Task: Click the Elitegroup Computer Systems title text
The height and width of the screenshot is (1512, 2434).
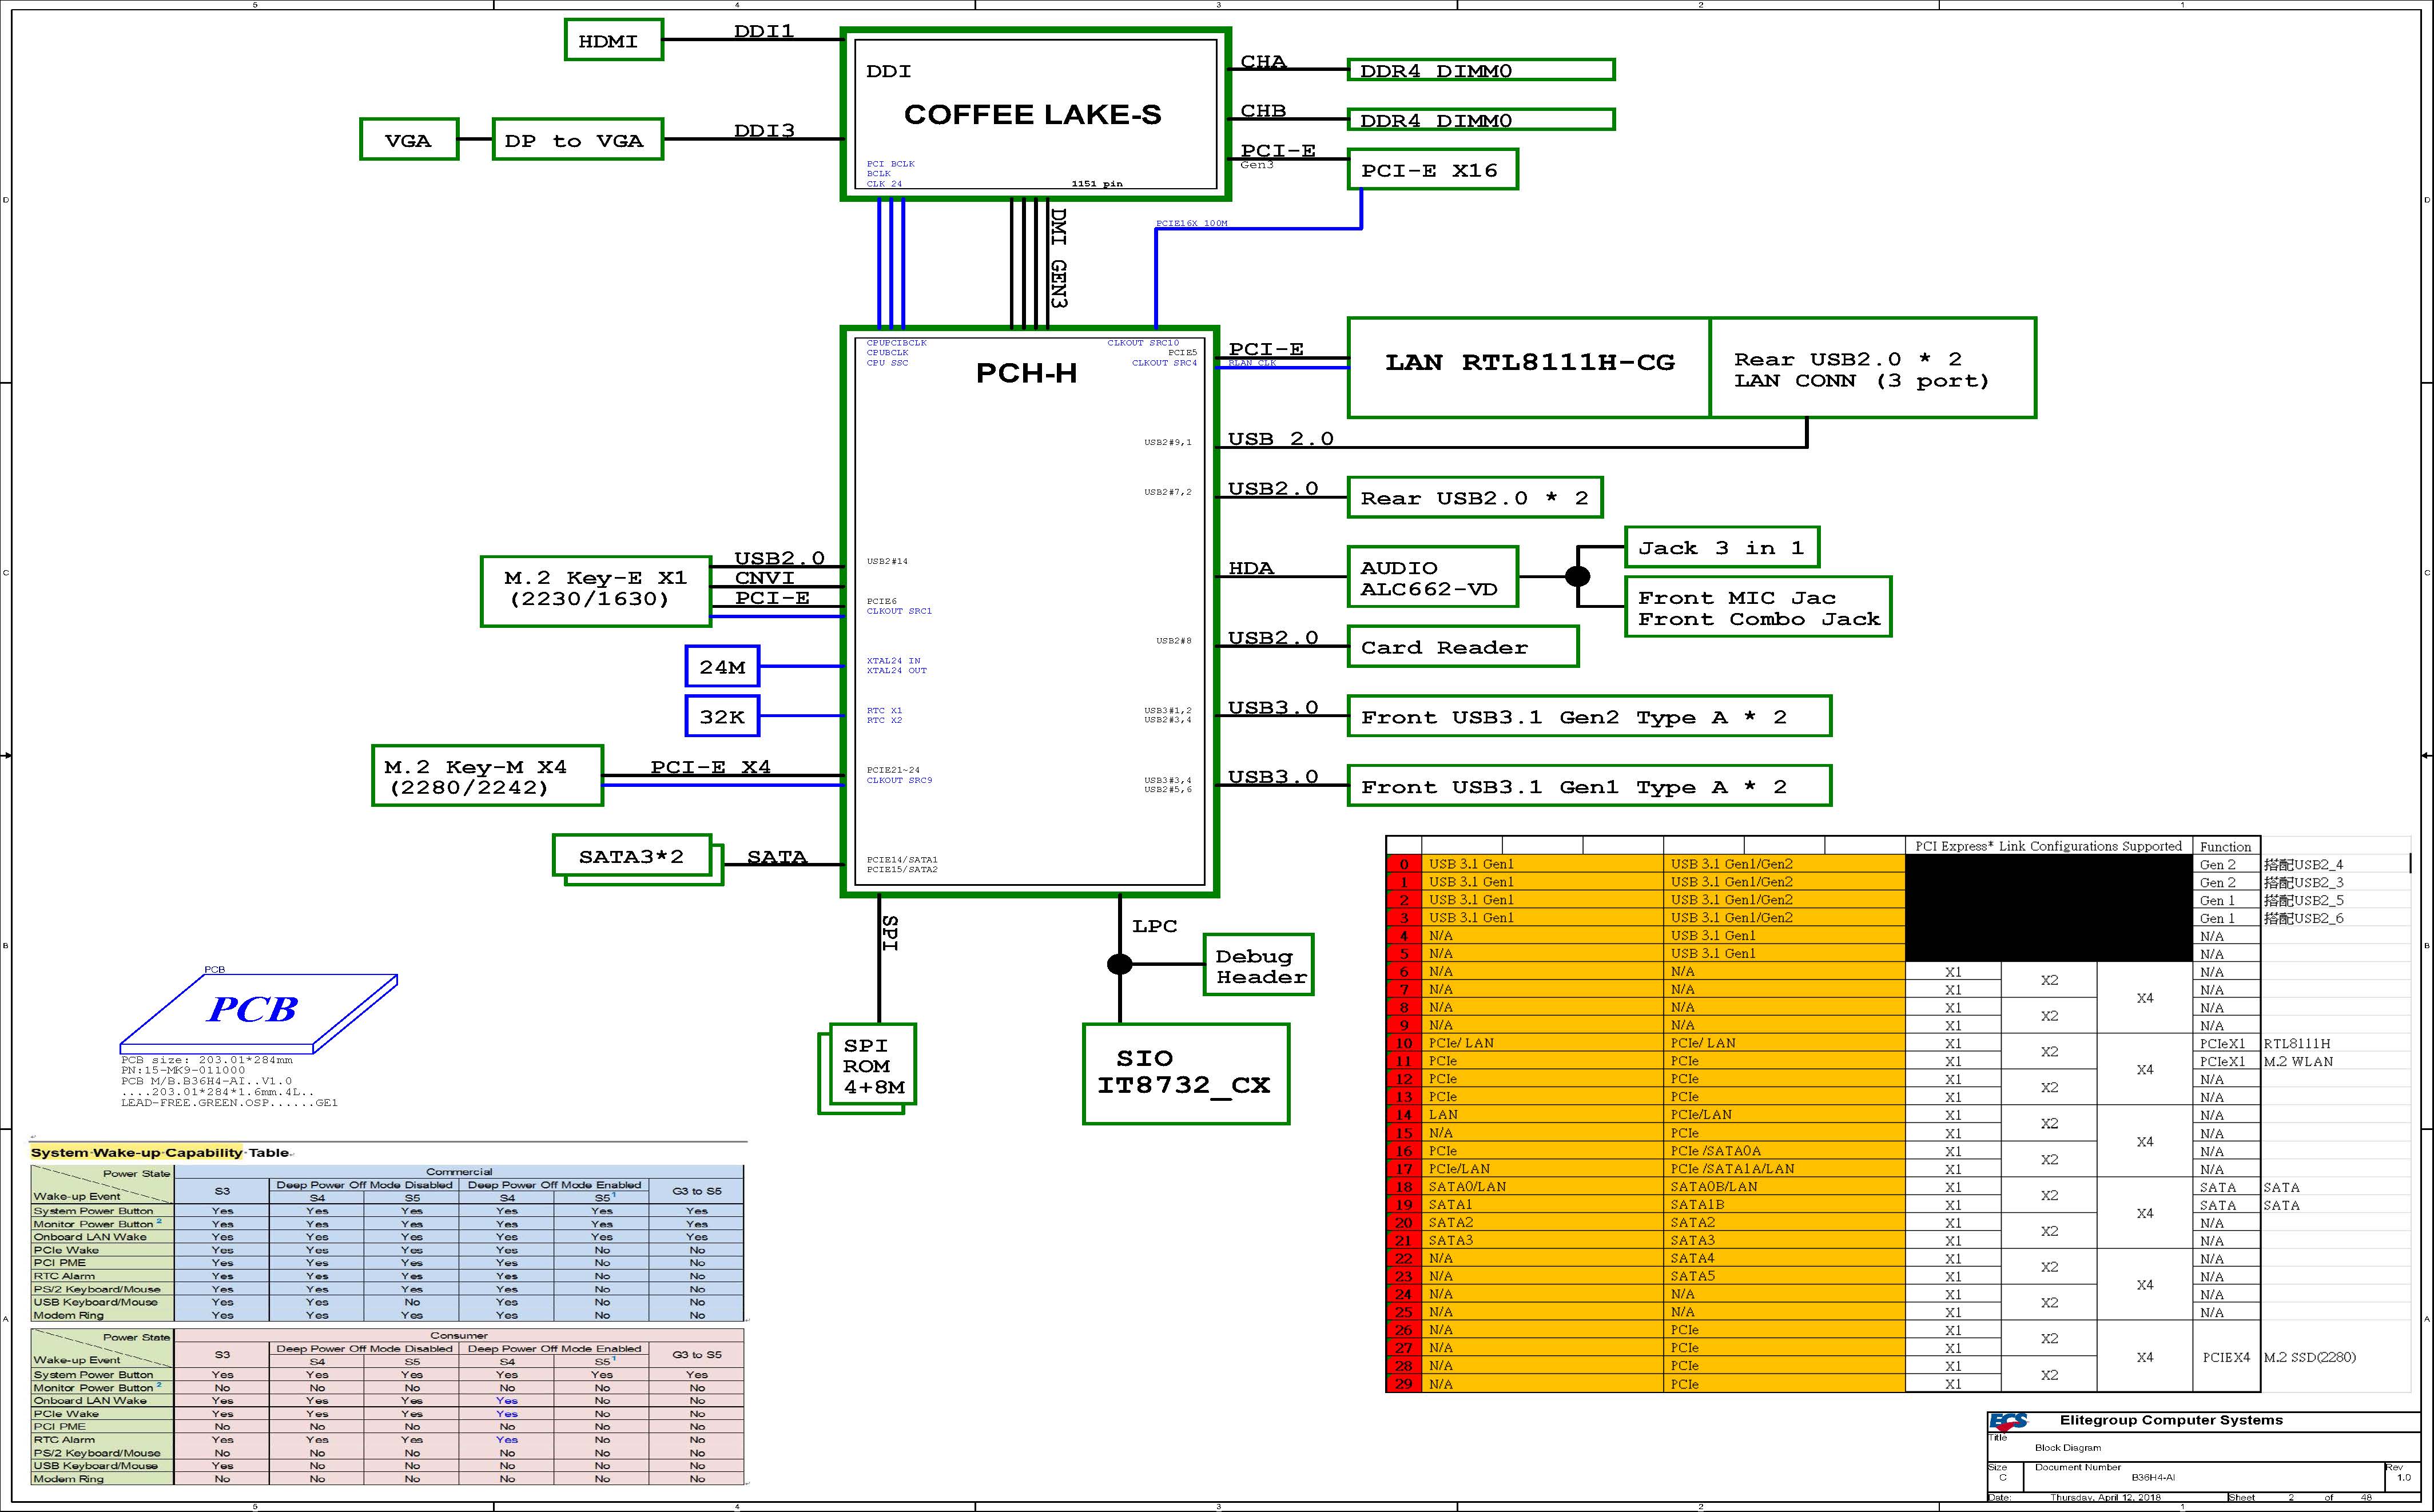Action: [2171, 1420]
